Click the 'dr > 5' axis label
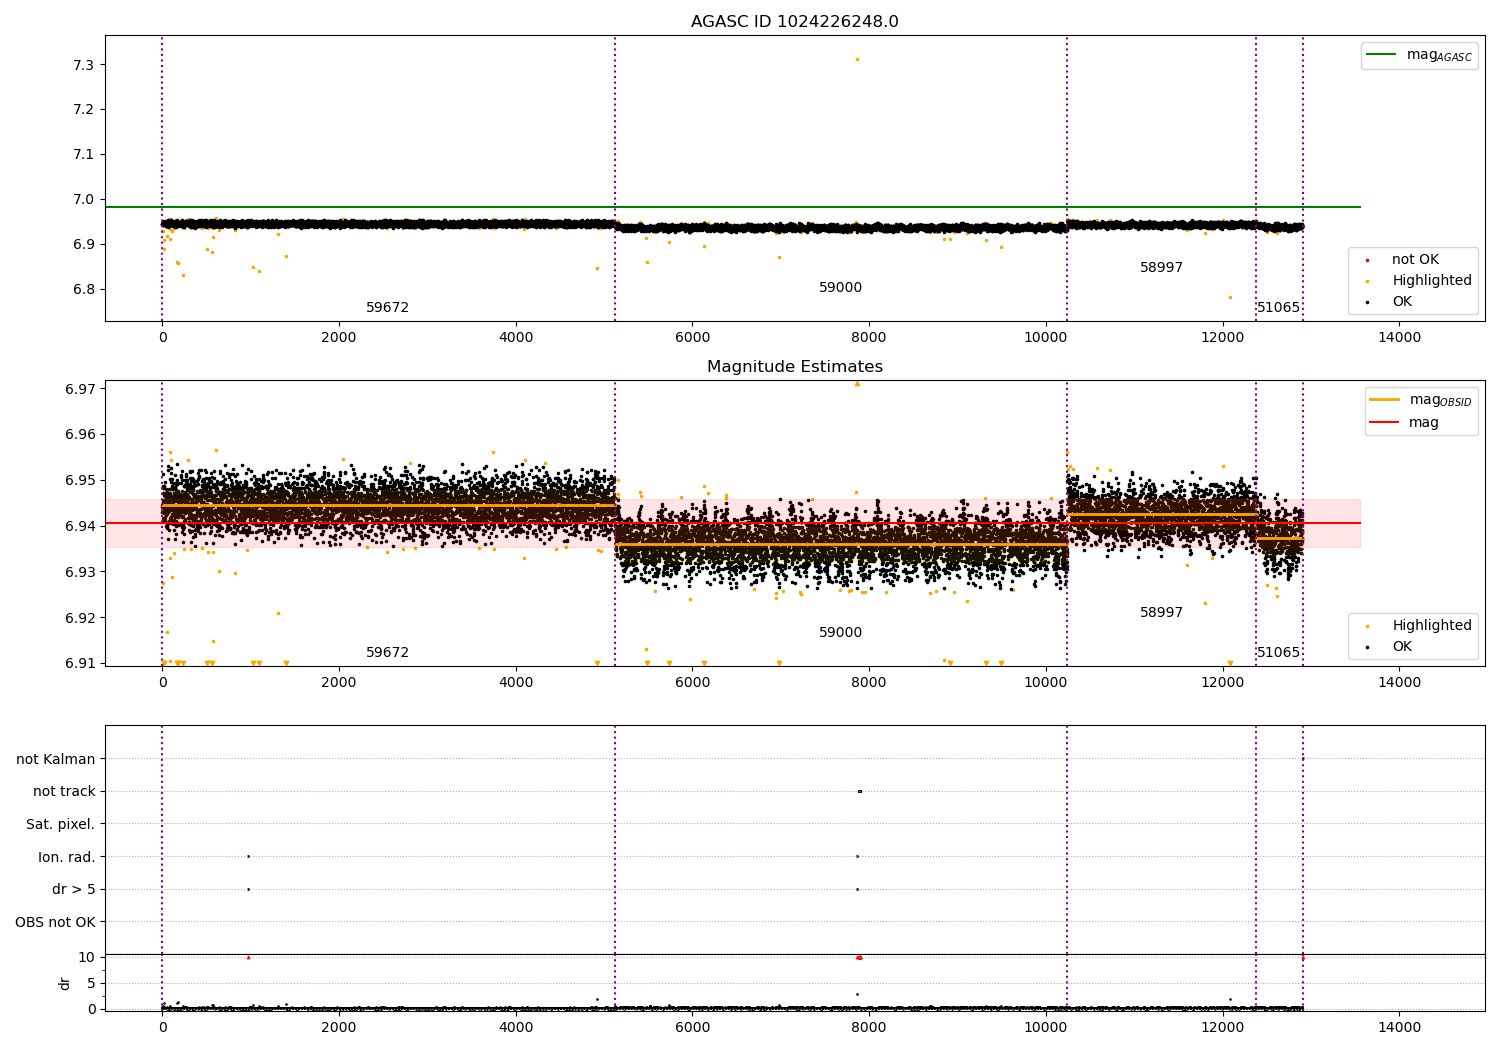The height and width of the screenshot is (1050, 1500). click(x=74, y=890)
